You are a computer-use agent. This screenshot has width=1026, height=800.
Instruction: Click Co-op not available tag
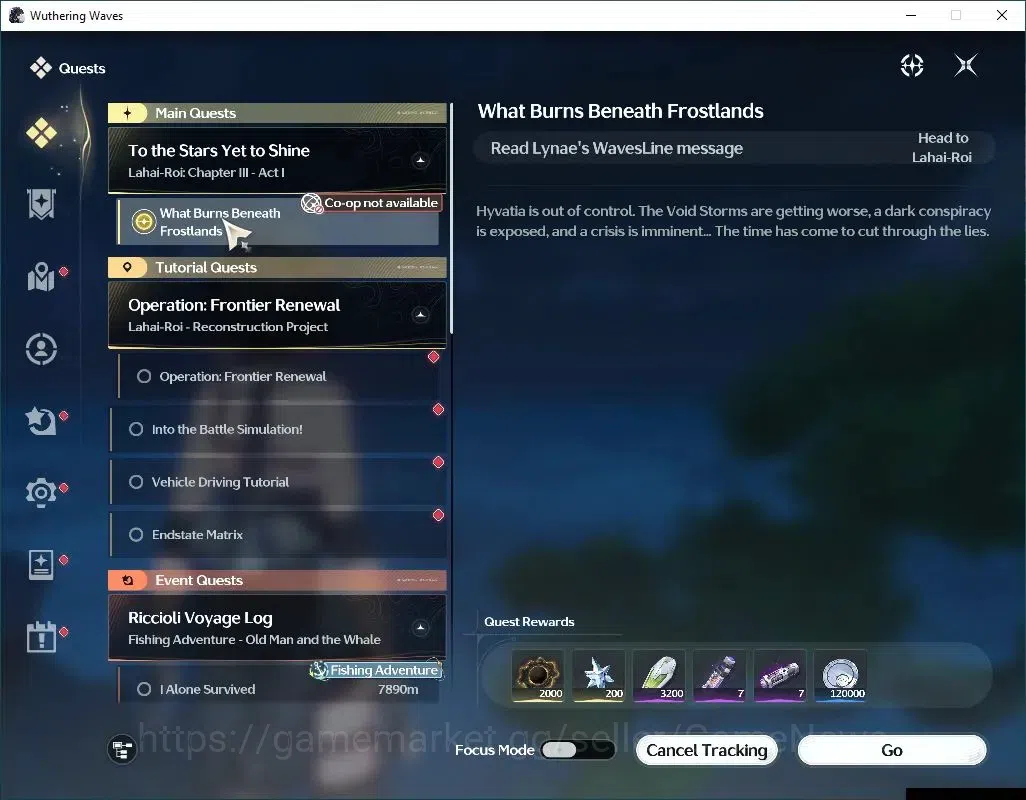coord(372,203)
